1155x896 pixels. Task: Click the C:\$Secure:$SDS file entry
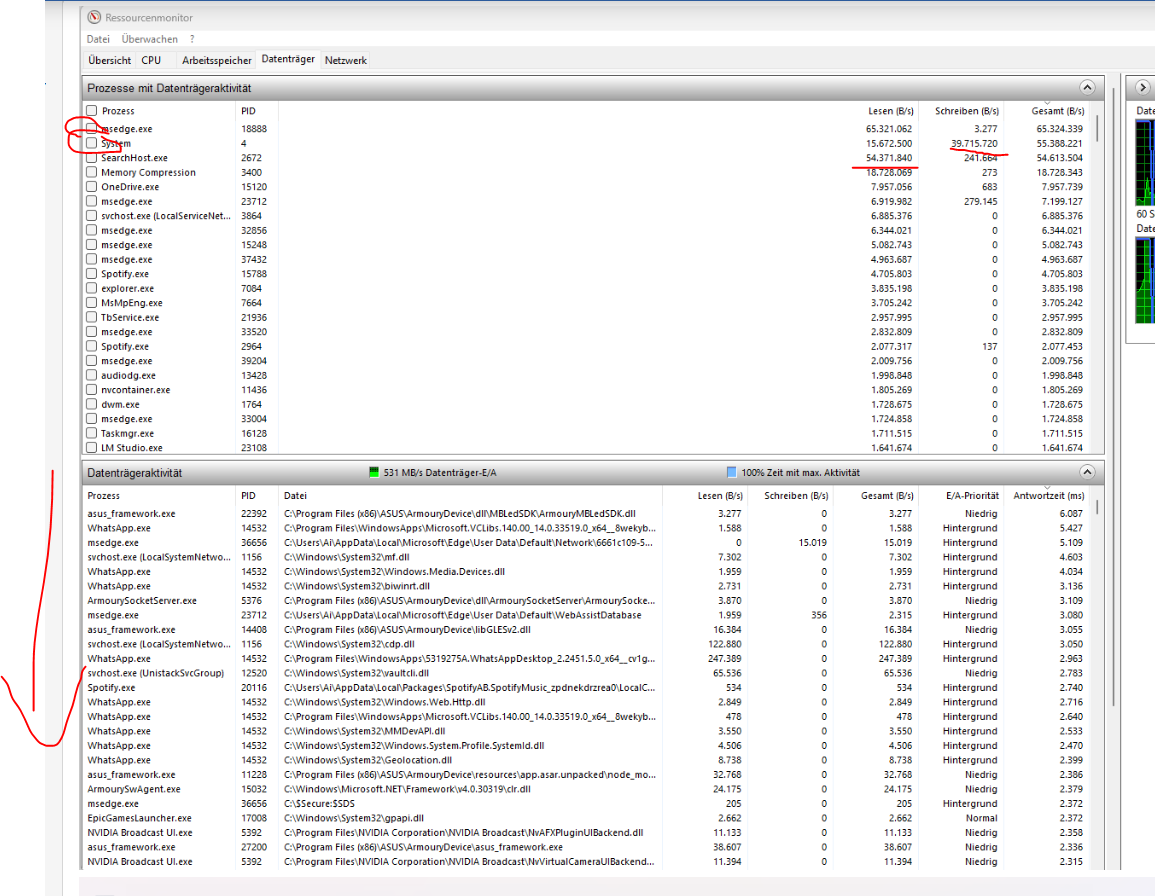[x=320, y=803]
